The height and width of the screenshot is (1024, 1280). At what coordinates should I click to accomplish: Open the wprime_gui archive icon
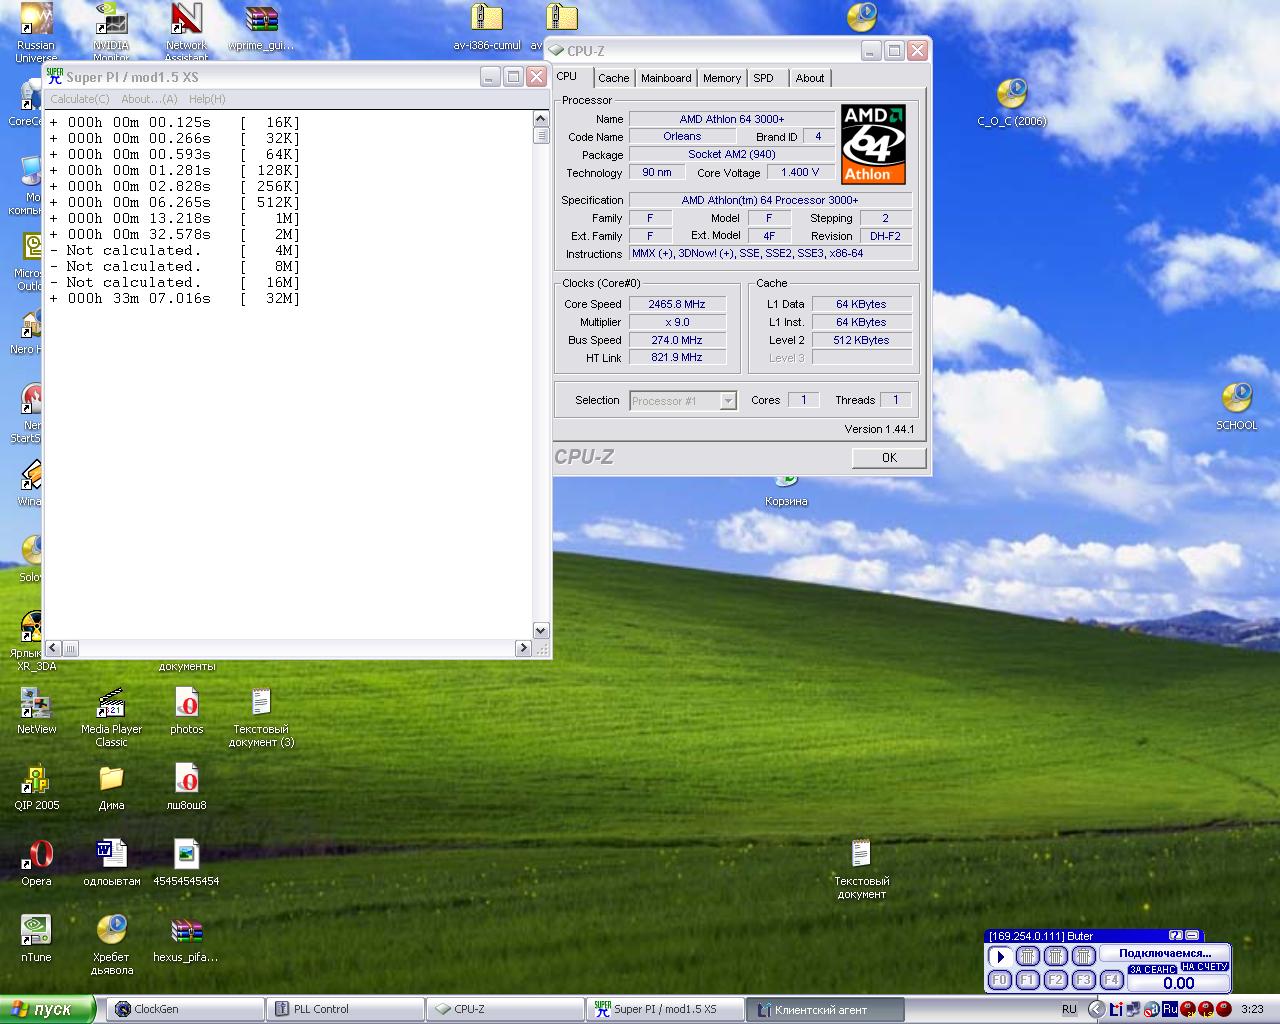261,27
